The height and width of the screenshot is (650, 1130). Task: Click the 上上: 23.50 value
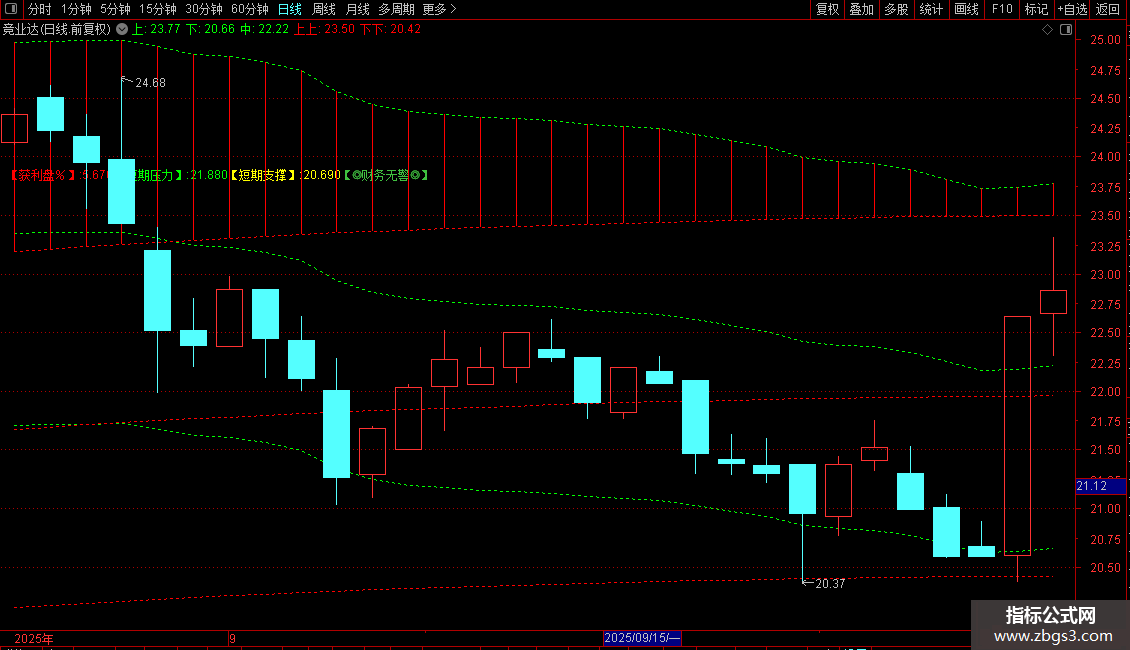325,30
